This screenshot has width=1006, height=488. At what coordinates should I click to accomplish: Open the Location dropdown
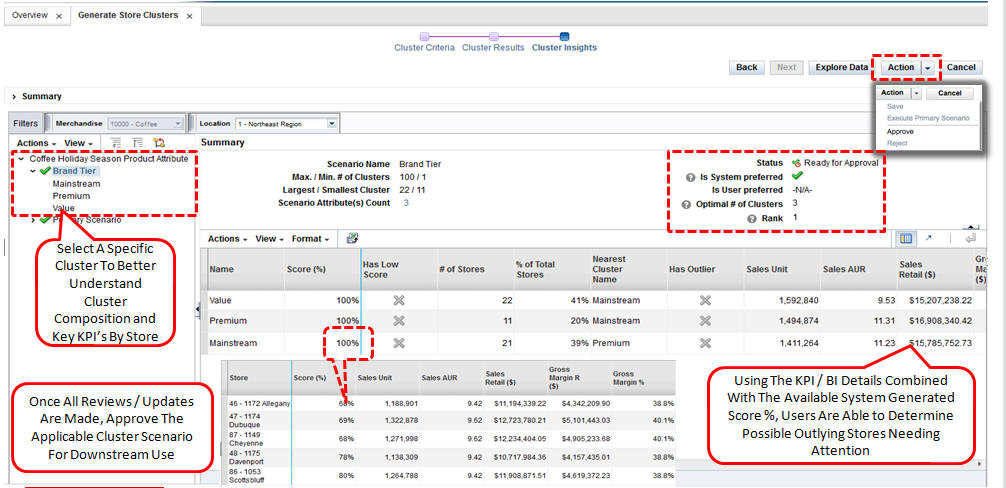click(334, 124)
